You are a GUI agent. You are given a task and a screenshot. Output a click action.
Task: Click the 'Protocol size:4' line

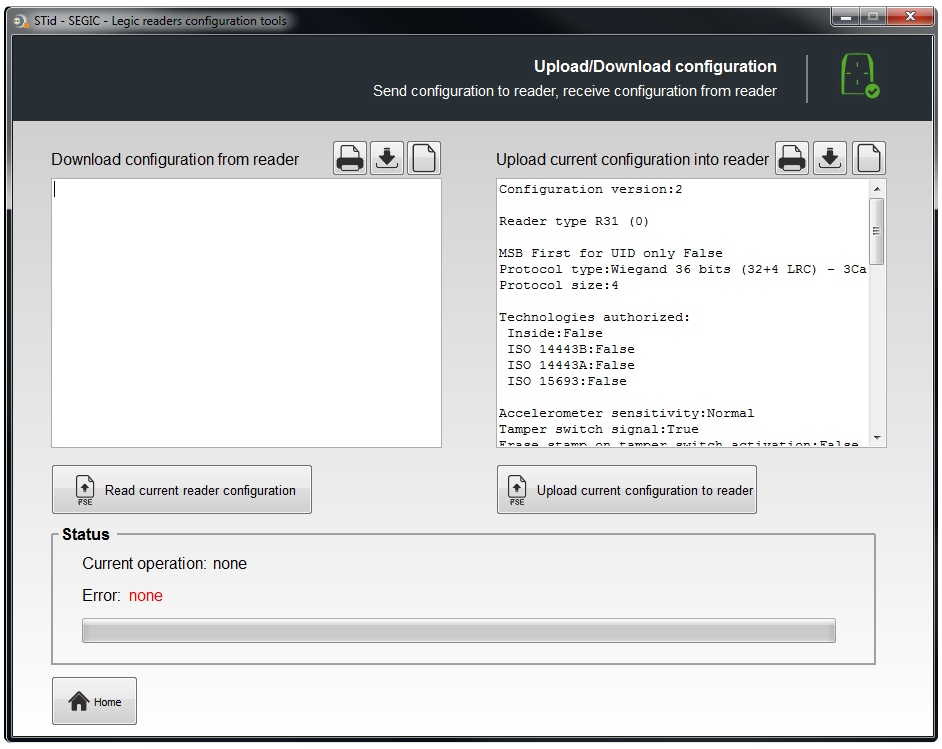(x=559, y=285)
